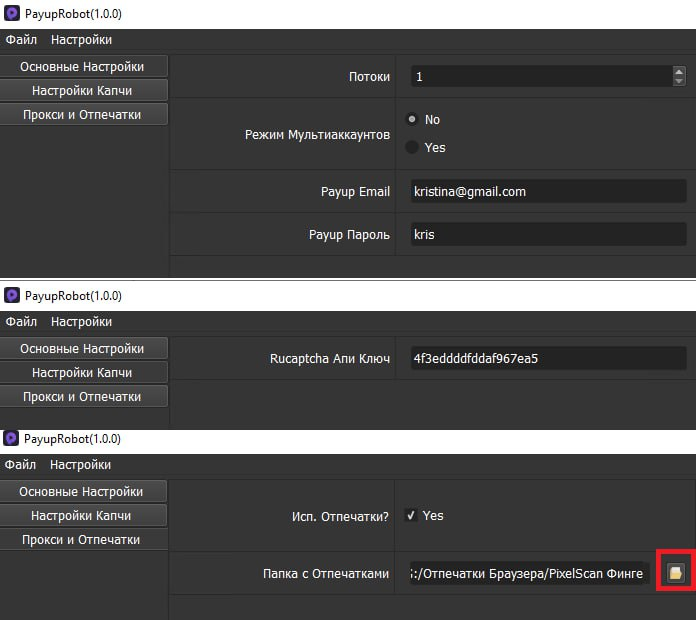The height and width of the screenshot is (620, 696).
Task: Open Настройки menu in middle window
Action: click(81, 321)
